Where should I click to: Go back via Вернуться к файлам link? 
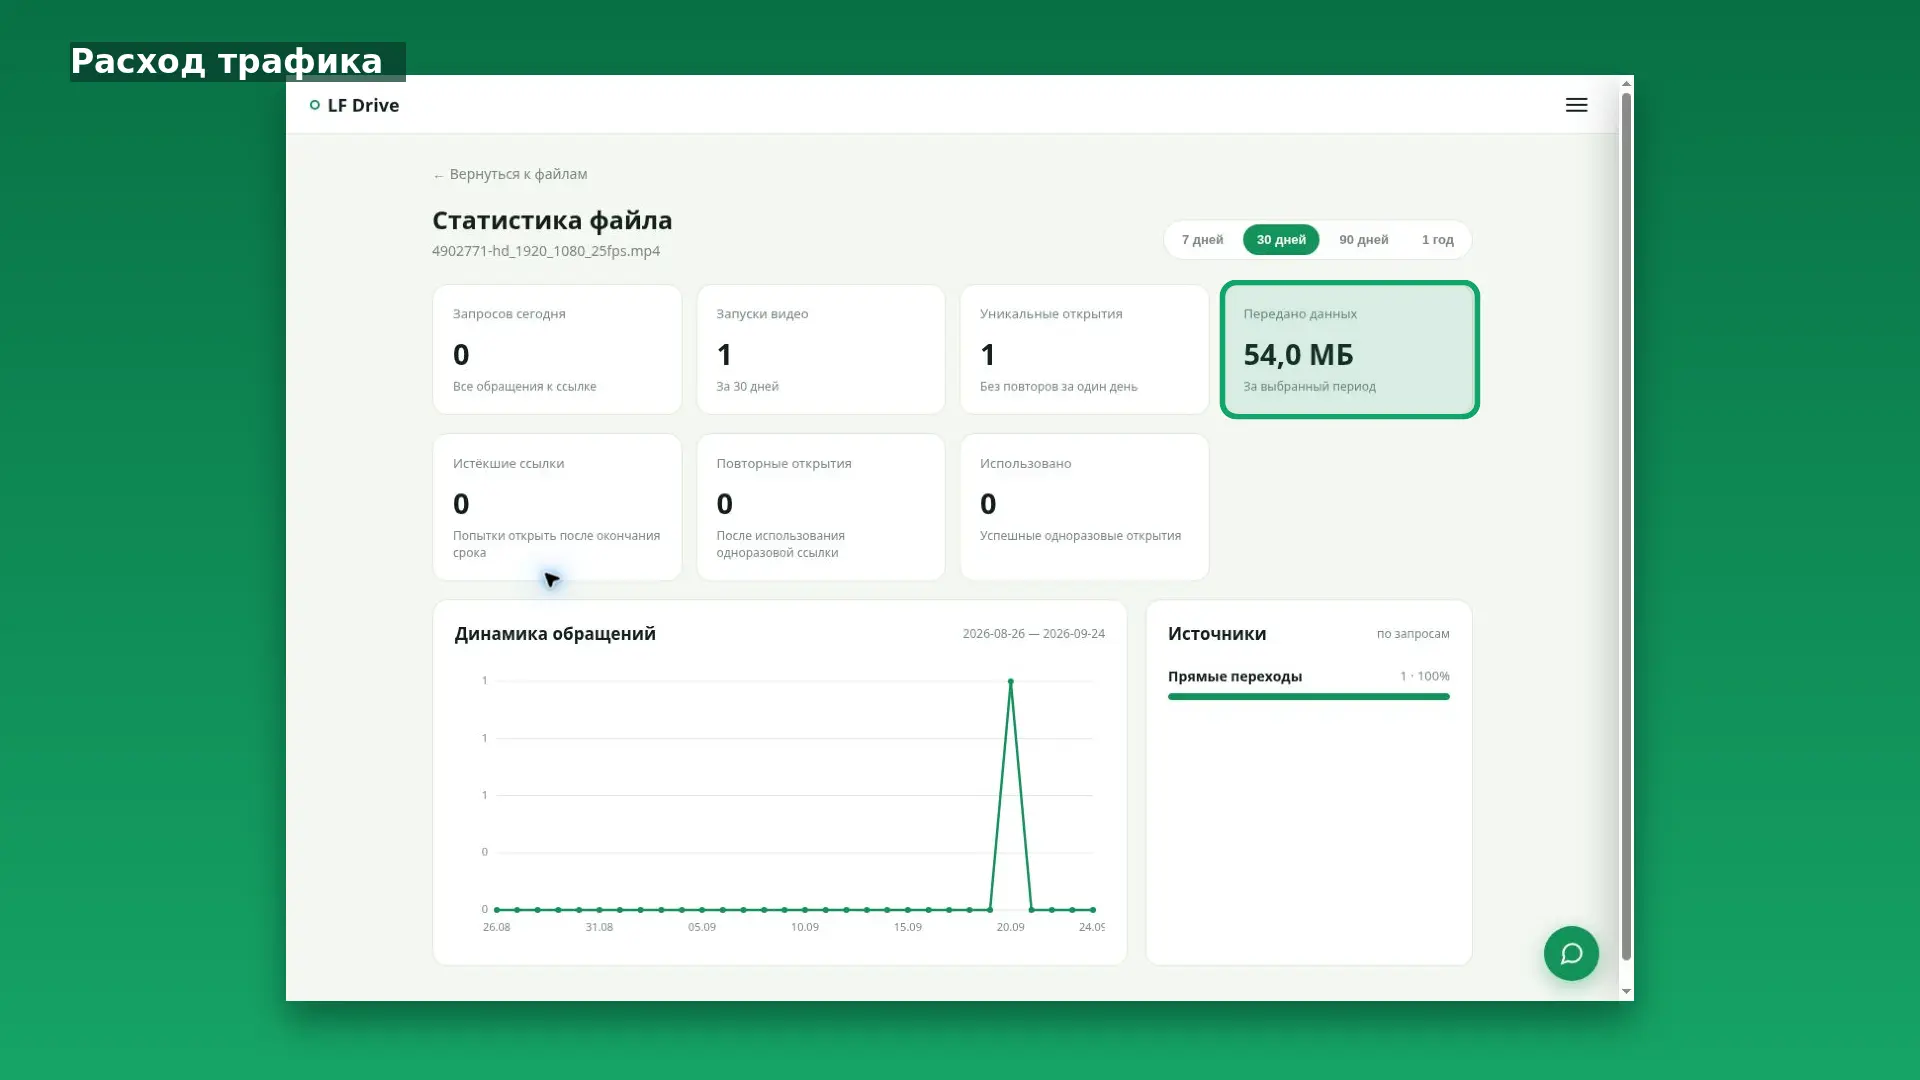(510, 174)
